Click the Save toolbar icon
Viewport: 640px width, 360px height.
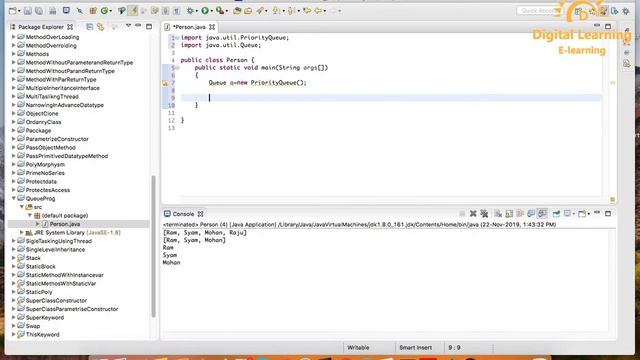point(27,11)
